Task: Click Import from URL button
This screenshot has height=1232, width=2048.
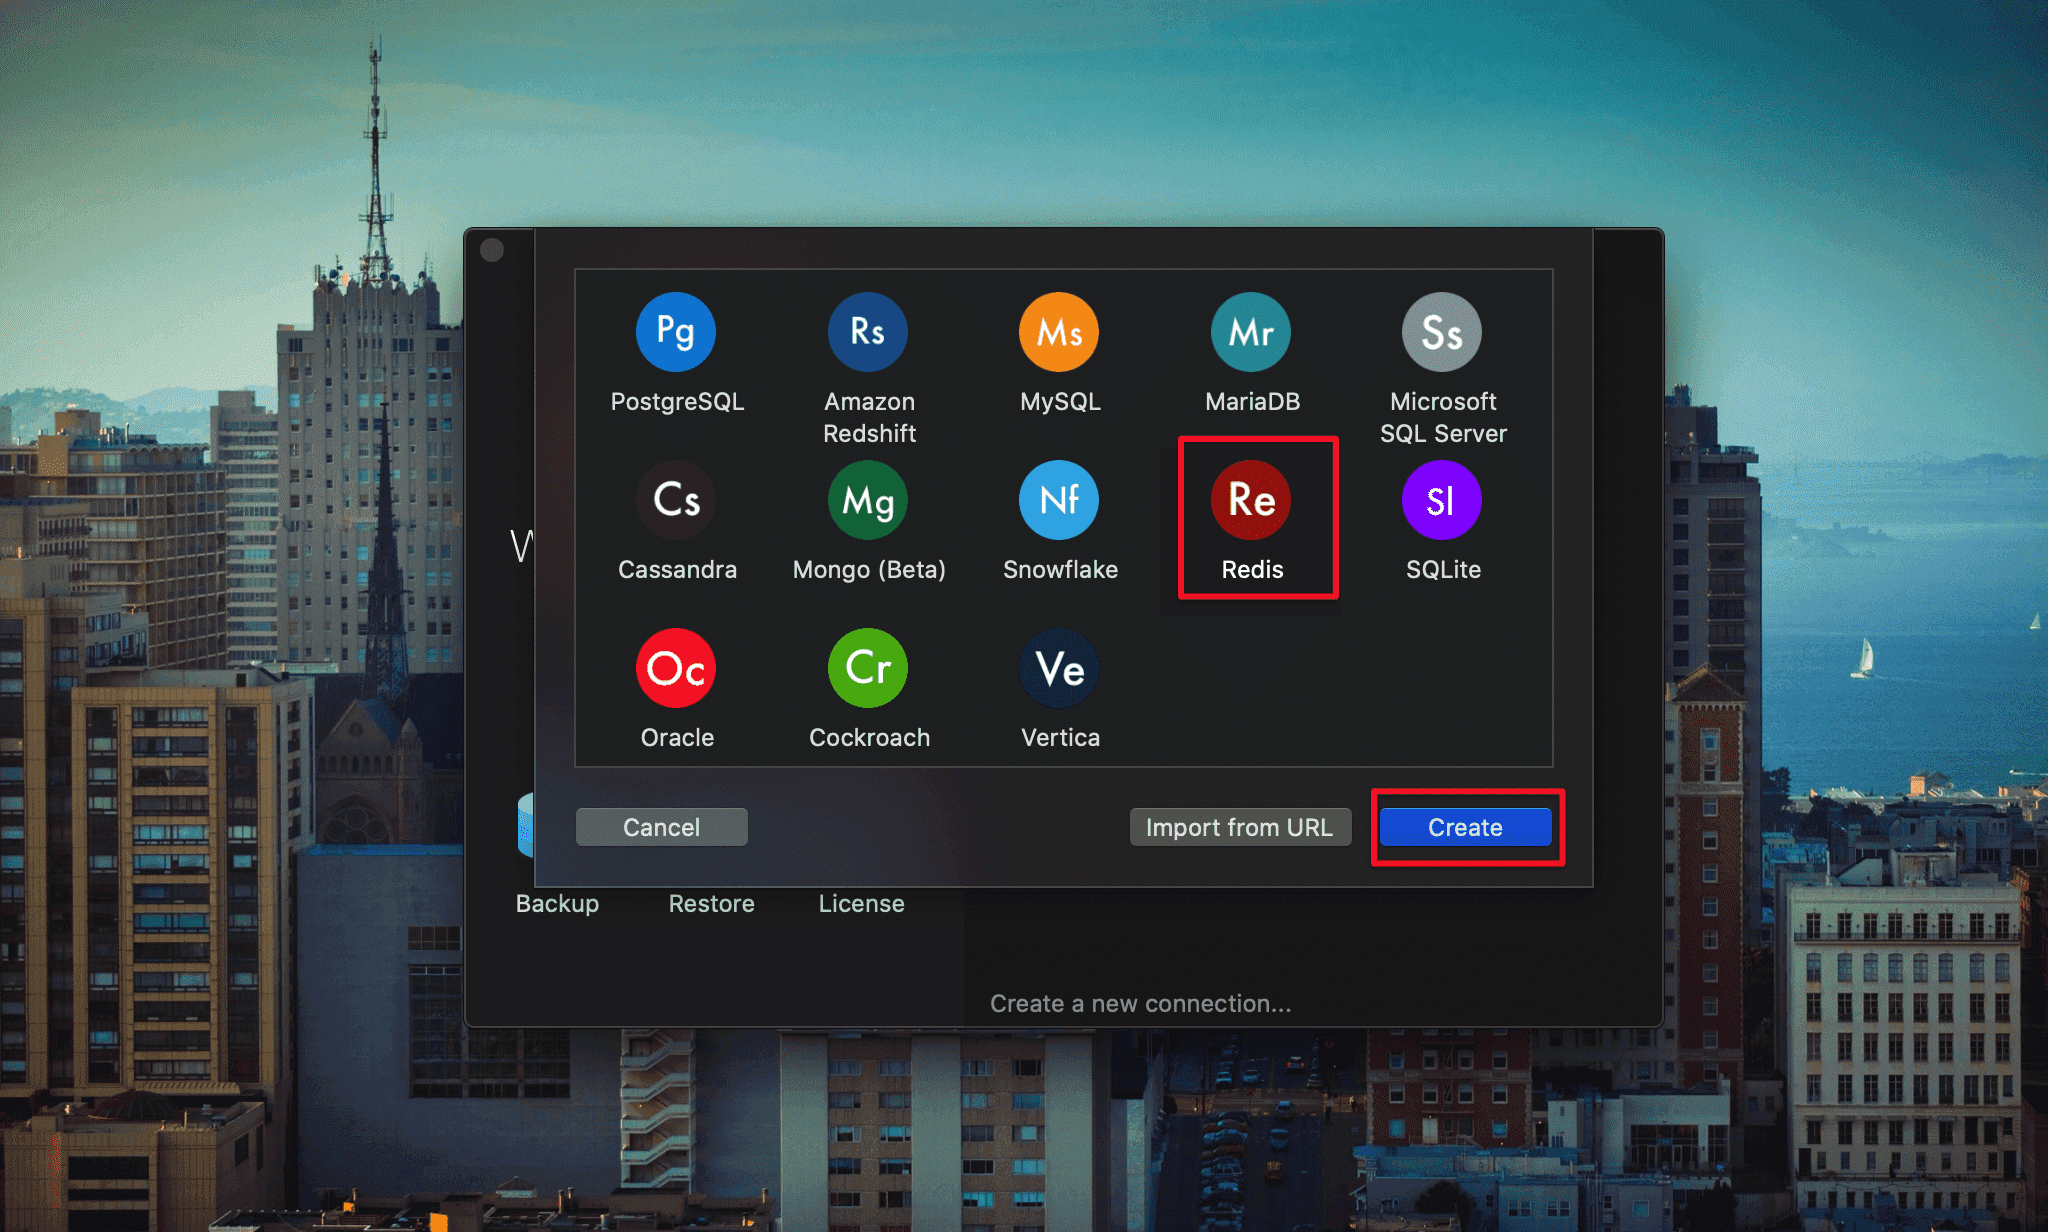Action: [x=1240, y=827]
